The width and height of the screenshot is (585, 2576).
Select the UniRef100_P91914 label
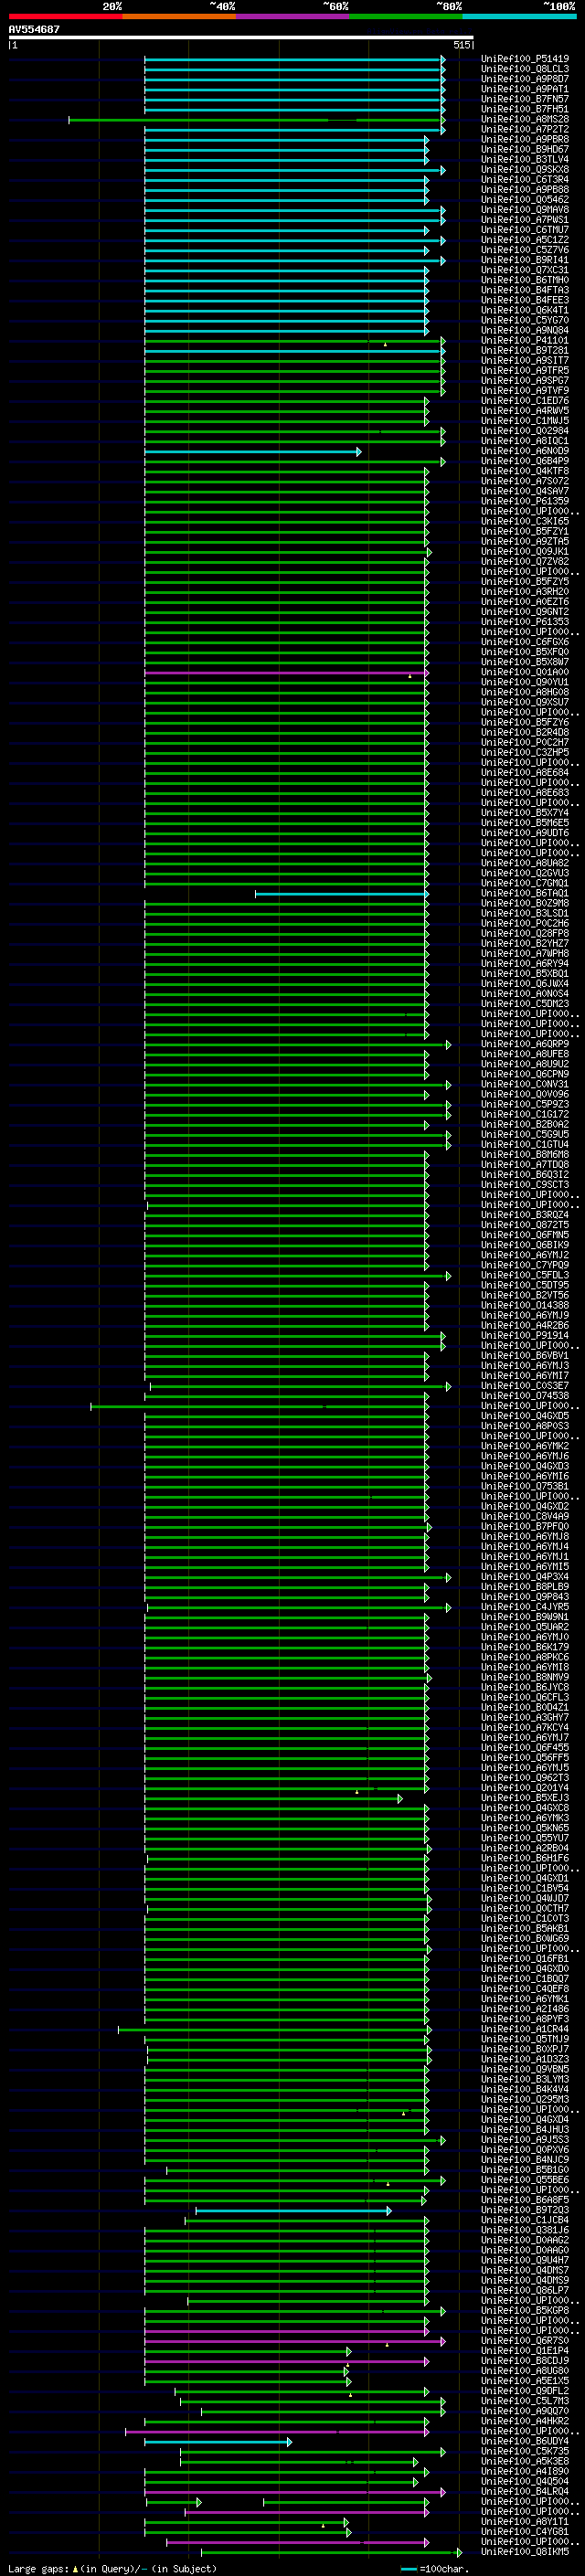[525, 1335]
